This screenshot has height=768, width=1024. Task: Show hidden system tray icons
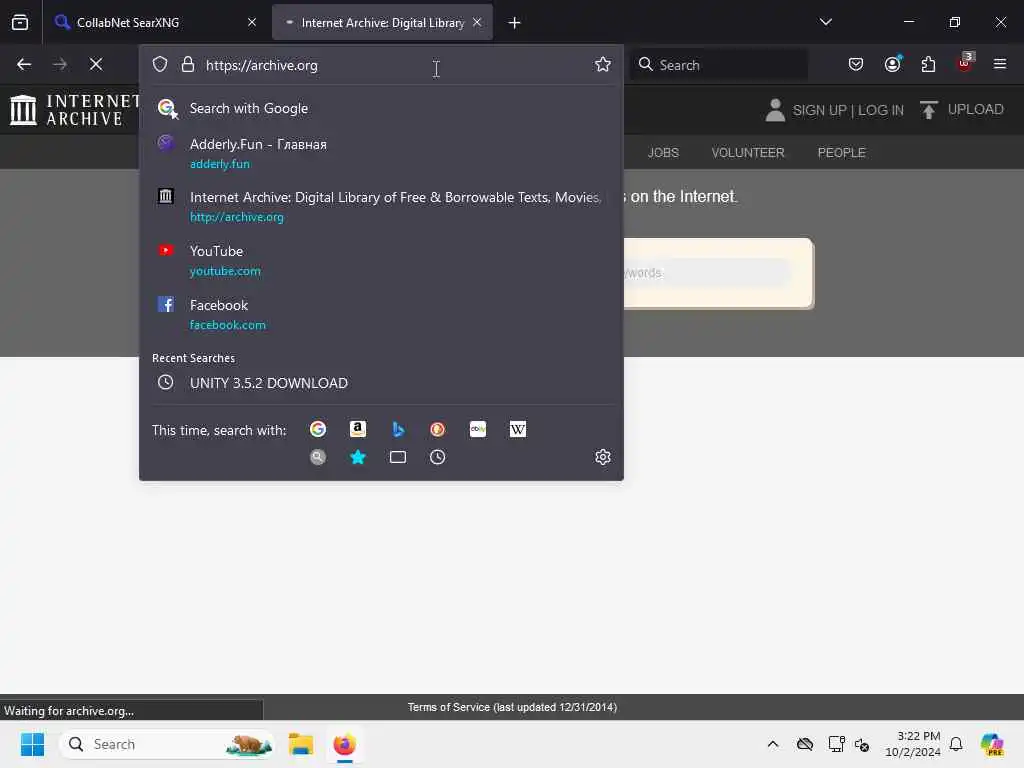pos(773,744)
